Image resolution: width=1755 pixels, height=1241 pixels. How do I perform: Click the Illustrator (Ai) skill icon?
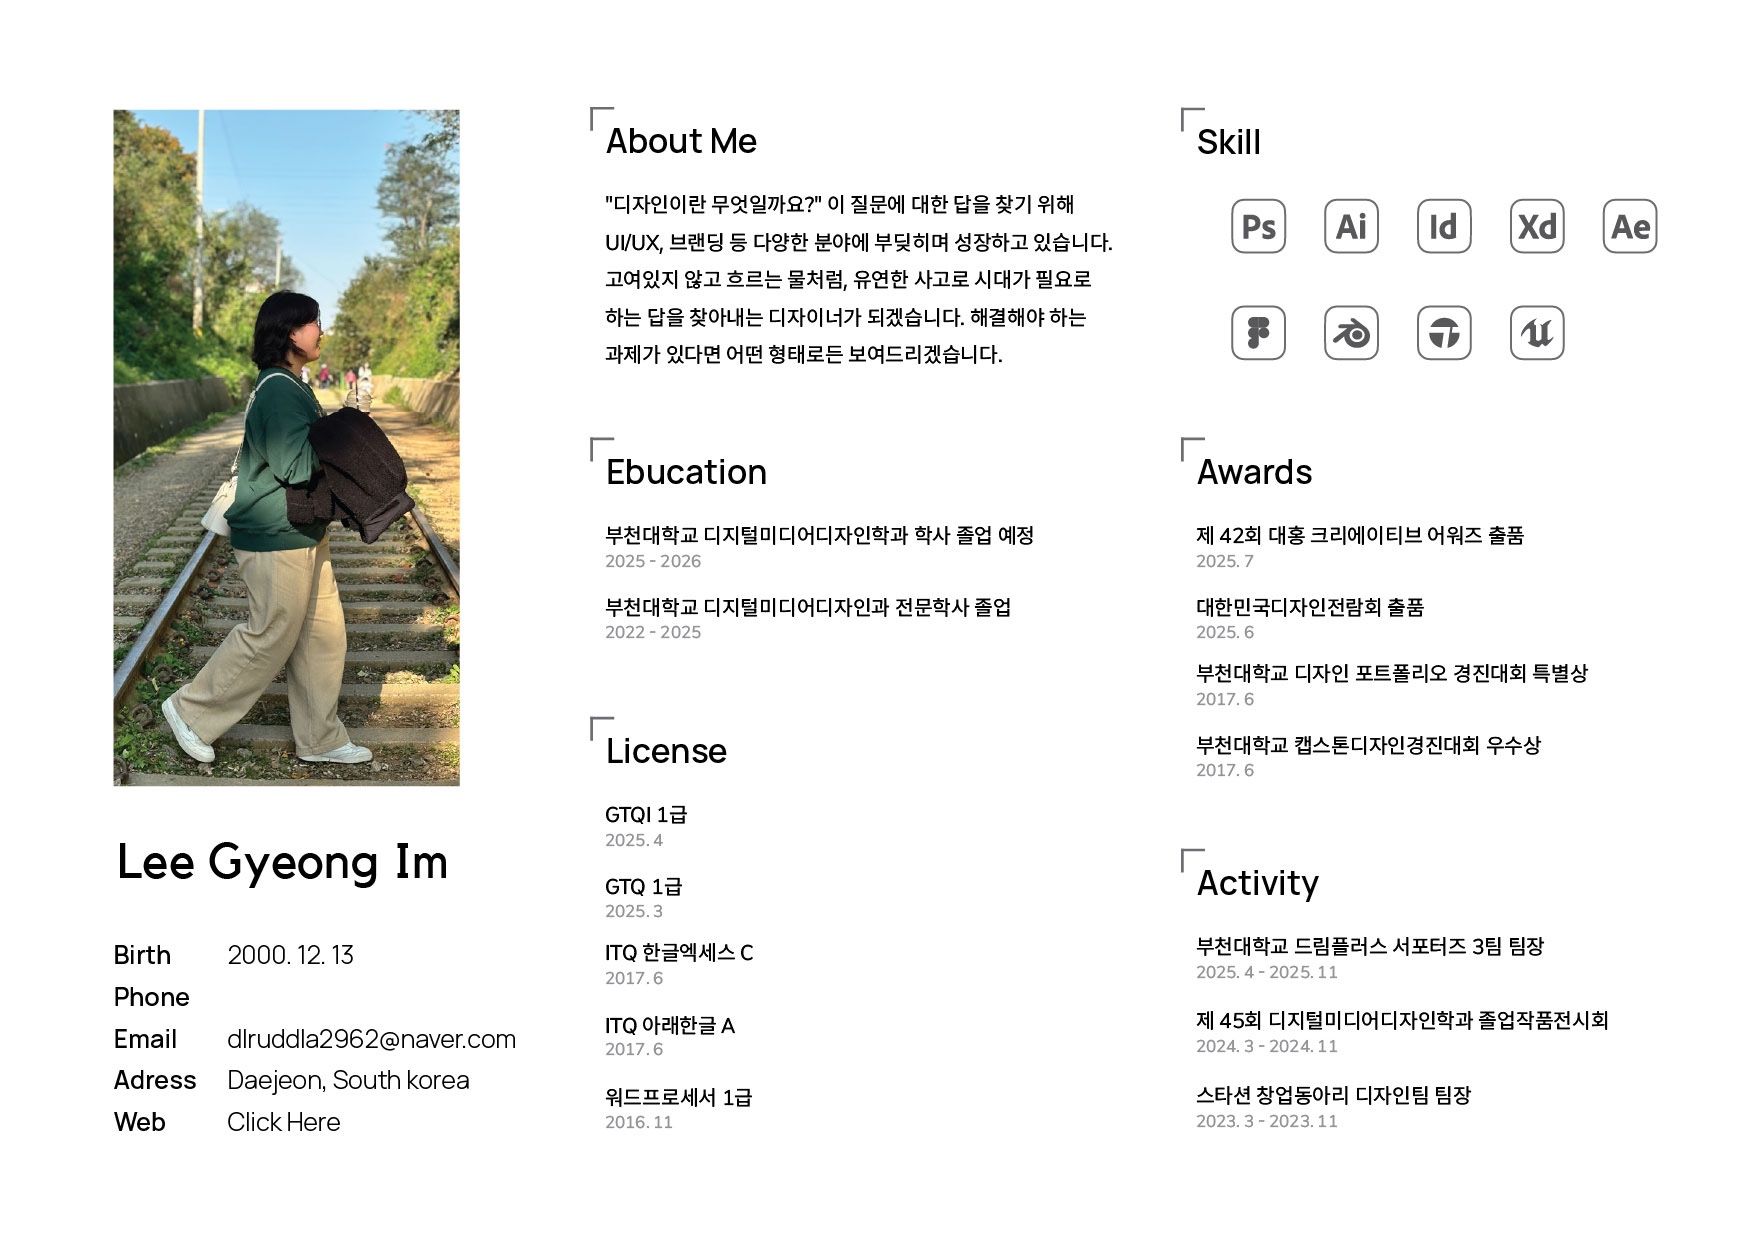(1351, 227)
